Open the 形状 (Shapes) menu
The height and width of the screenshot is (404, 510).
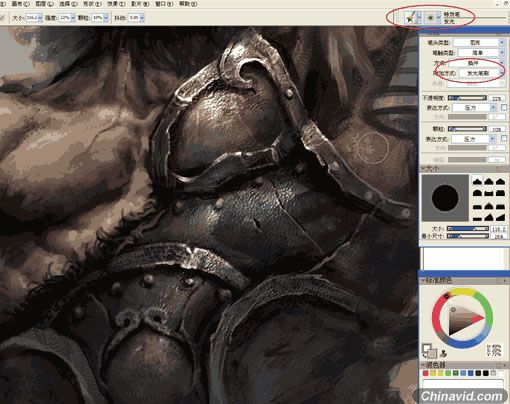92,4
